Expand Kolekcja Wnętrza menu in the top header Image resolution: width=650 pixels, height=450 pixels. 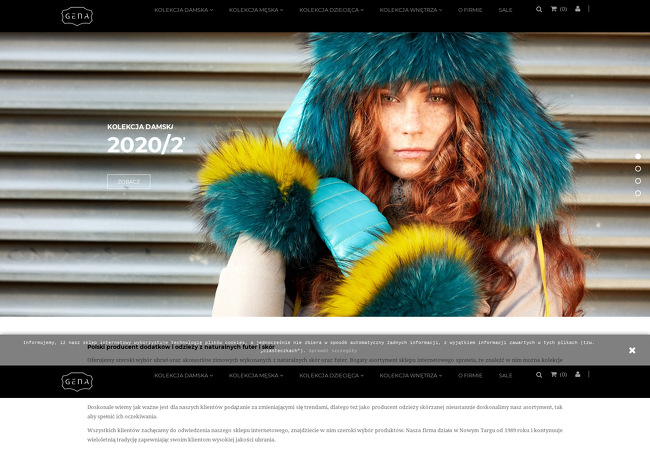tap(411, 10)
